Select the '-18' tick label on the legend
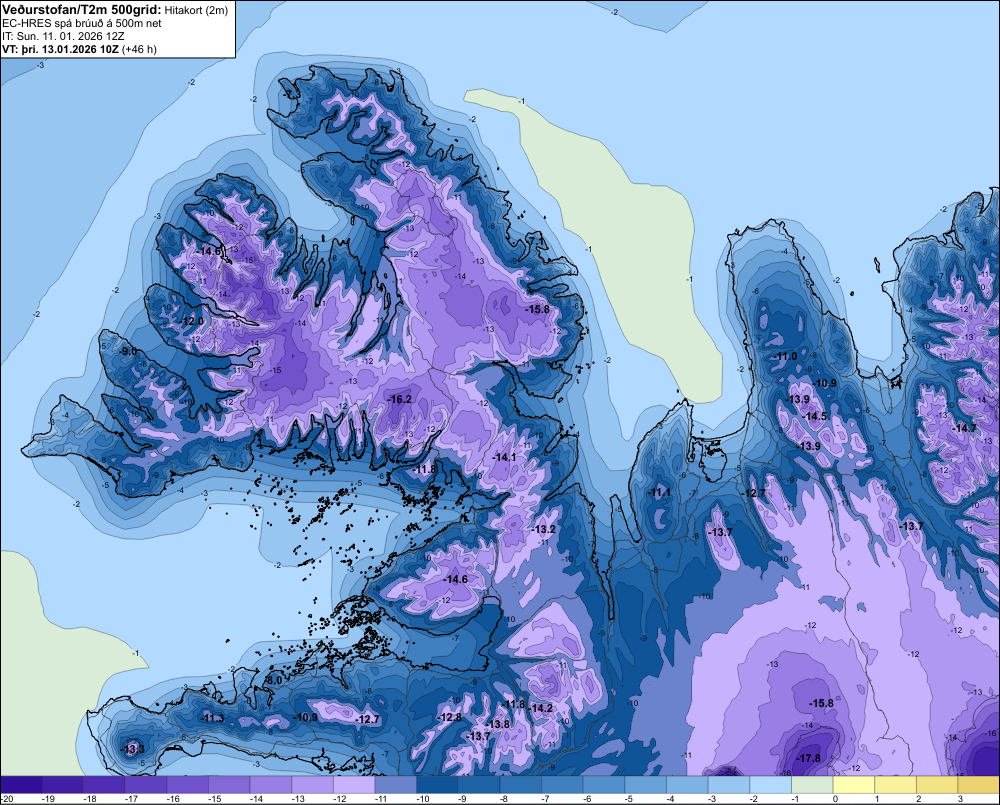1000x805 pixels. (x=91, y=799)
